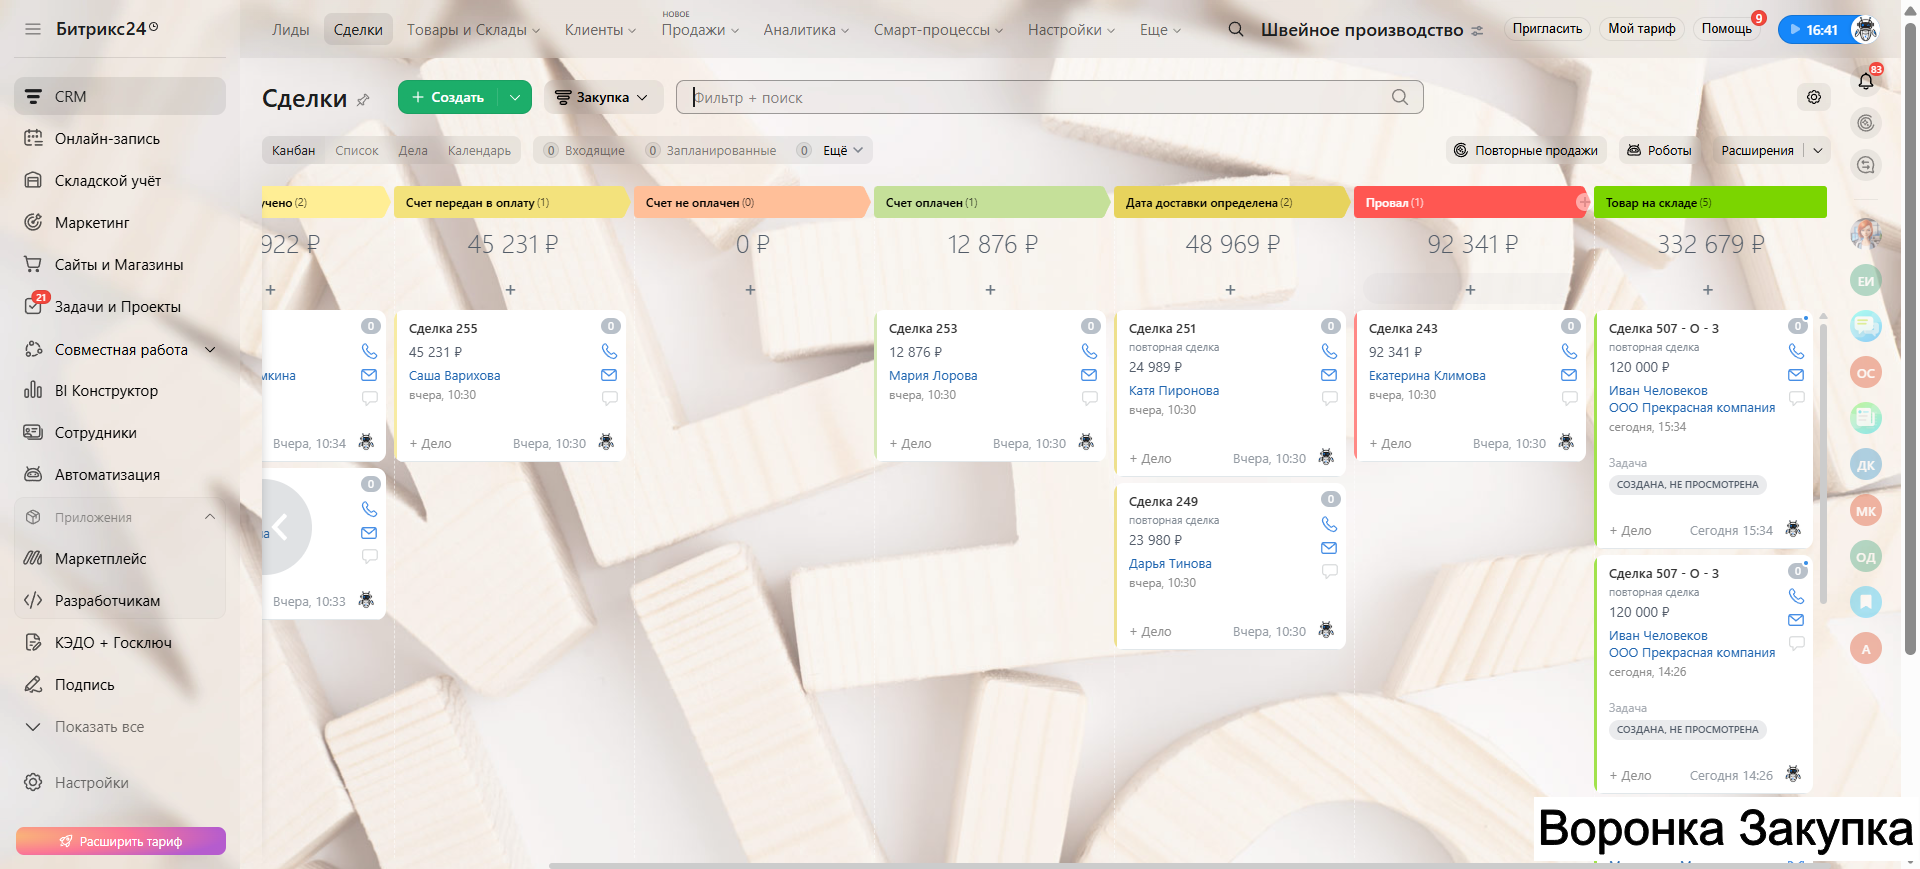Add a quick deal under Счет не оплачен
The image size is (1920, 869).
750,290
